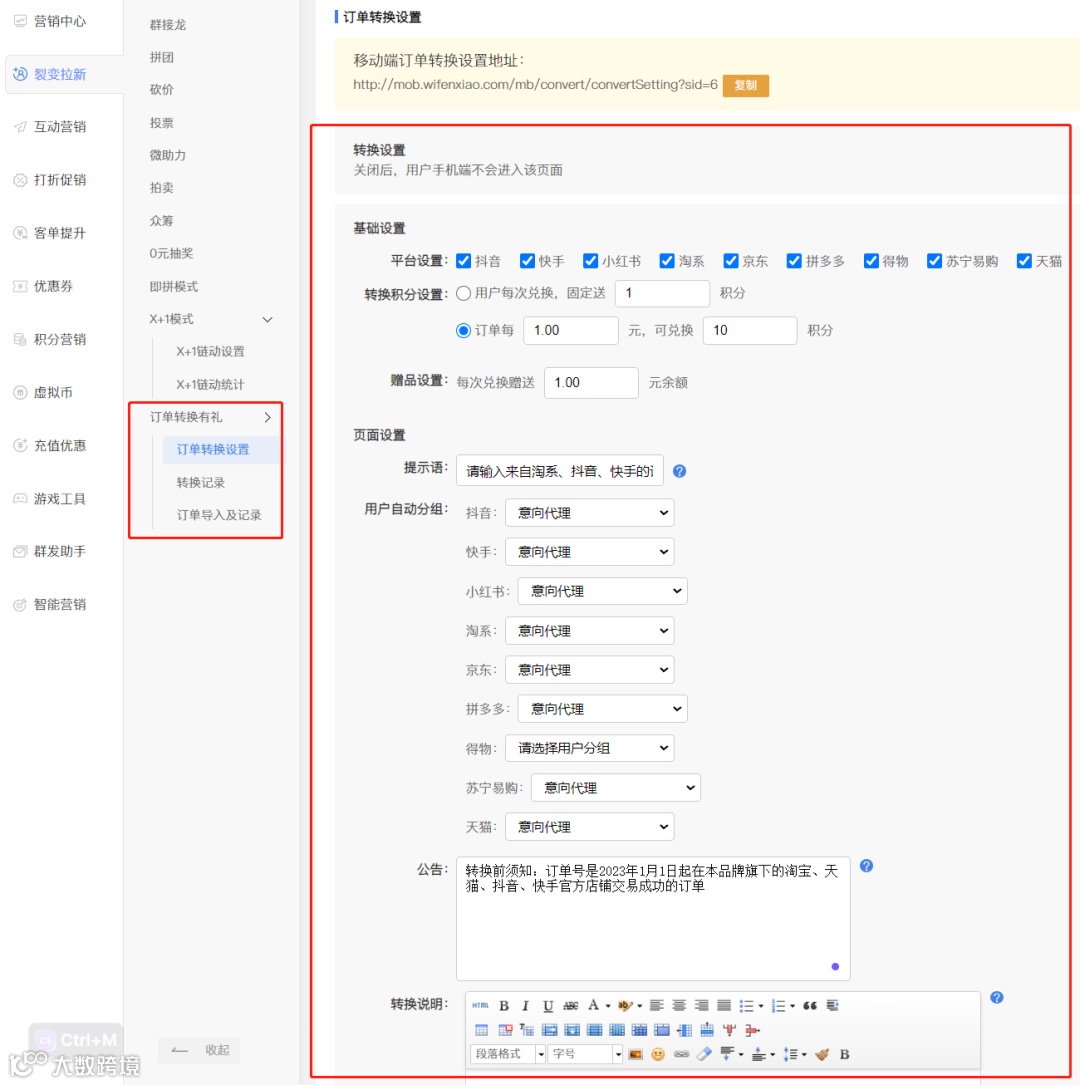Open the 京东 user group dropdown
The width and height of the screenshot is (1080, 1085).
[589, 670]
